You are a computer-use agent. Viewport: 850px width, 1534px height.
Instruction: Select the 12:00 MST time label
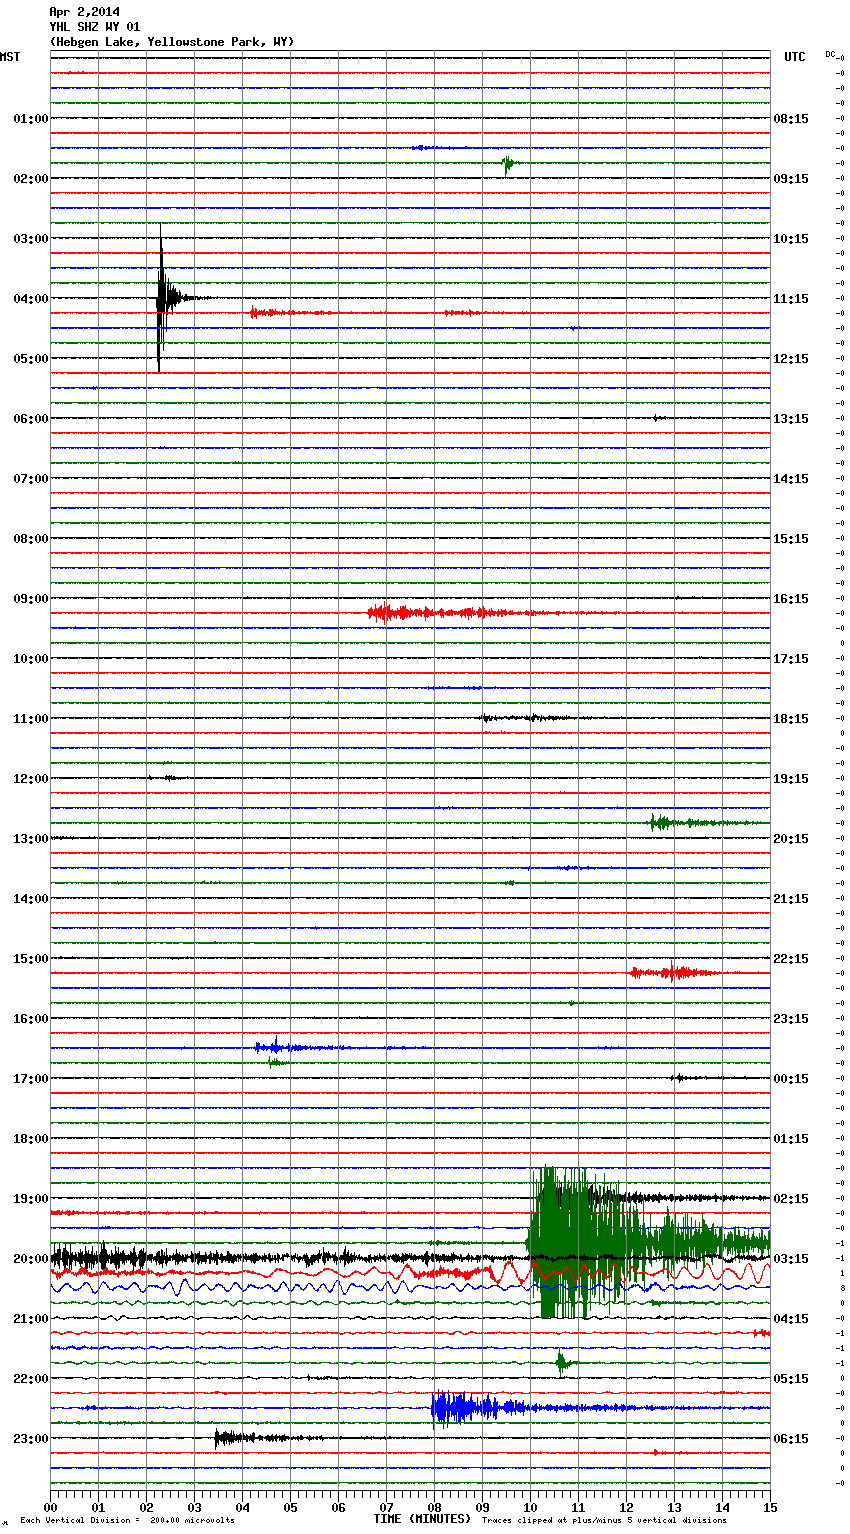coord(30,779)
